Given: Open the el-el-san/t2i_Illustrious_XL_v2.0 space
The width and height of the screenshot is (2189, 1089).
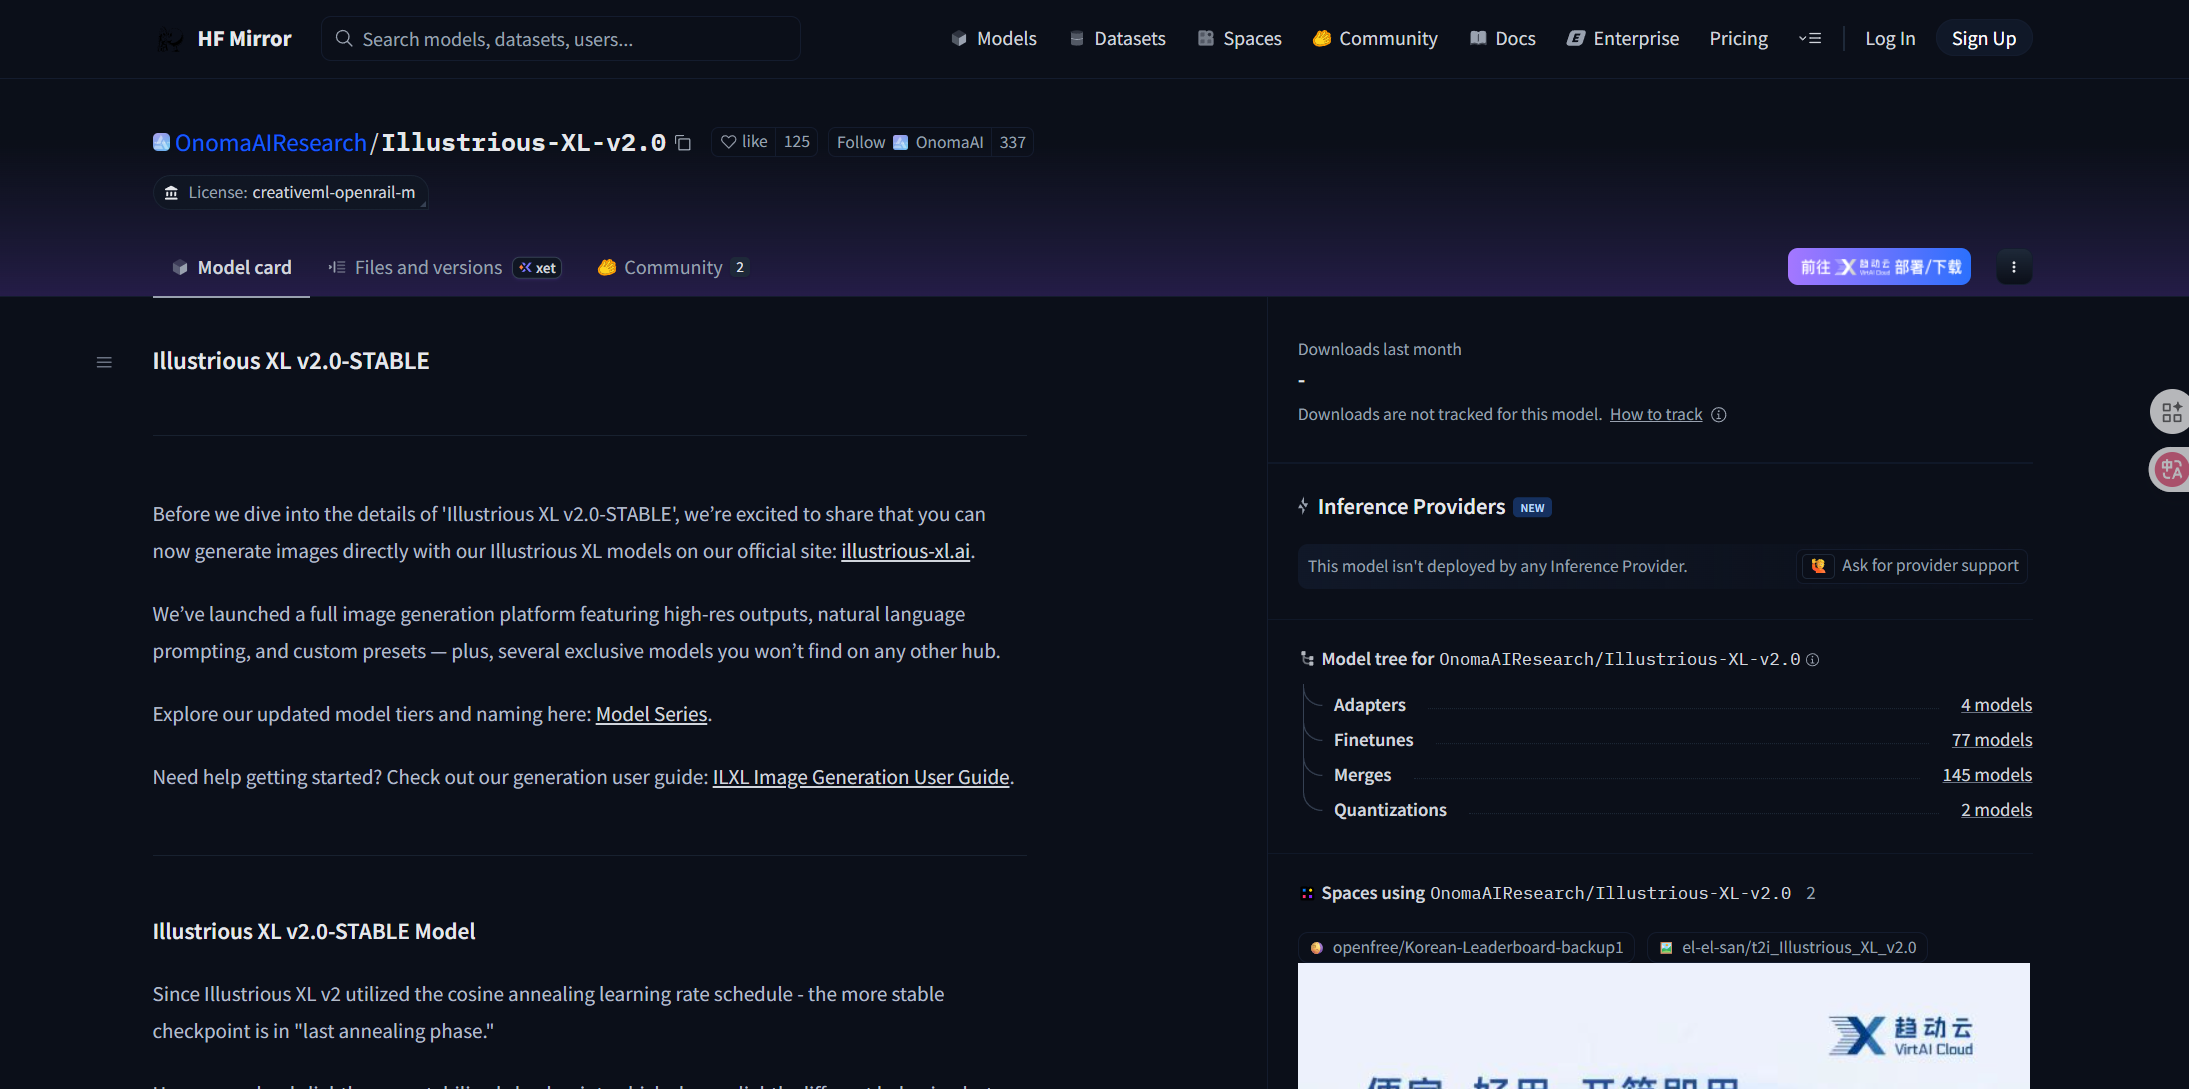Looking at the screenshot, I should pyautogui.click(x=1787, y=947).
